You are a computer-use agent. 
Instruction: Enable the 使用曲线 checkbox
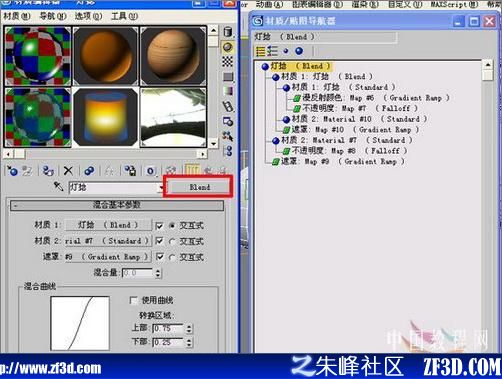(133, 300)
